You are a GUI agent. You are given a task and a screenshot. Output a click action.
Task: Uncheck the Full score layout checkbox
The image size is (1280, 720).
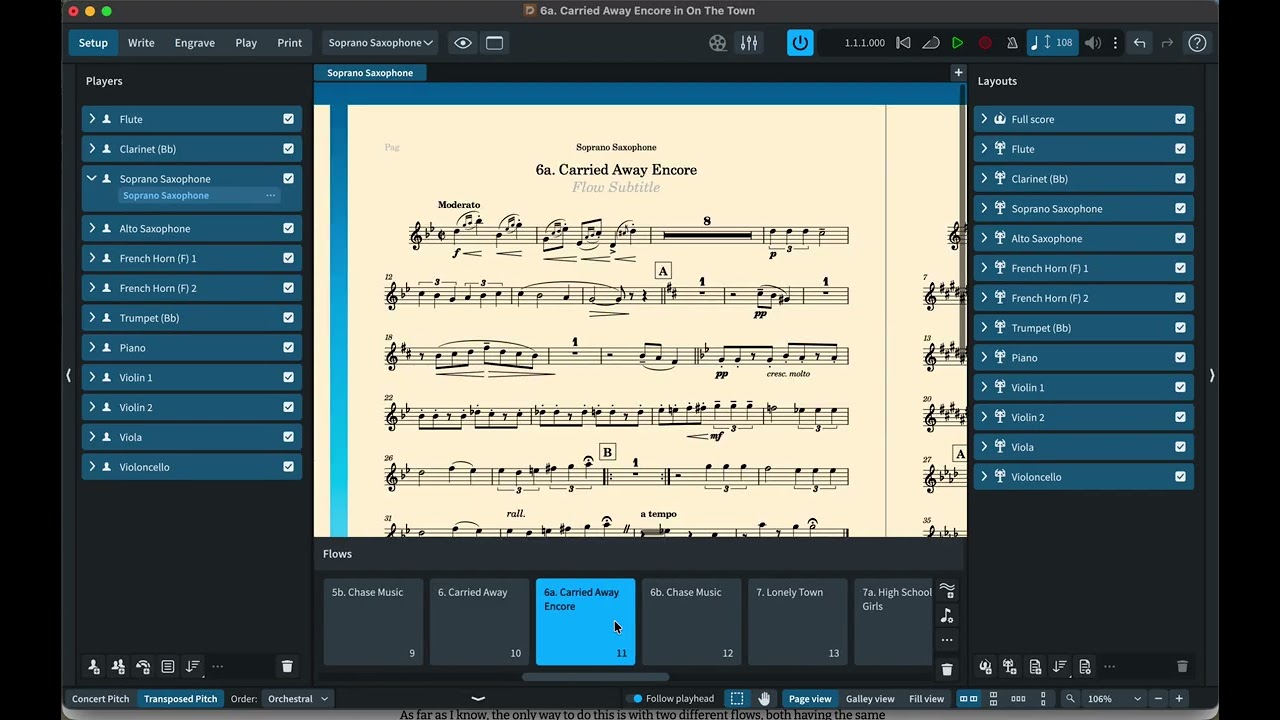1180,119
